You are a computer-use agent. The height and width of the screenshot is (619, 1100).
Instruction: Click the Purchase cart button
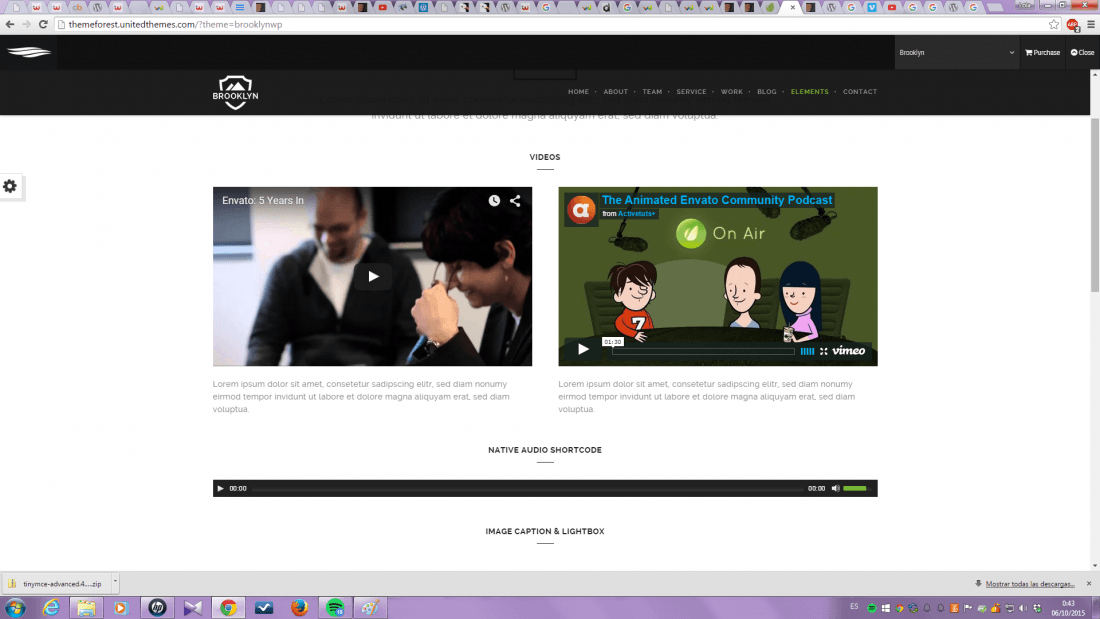[x=1042, y=53]
